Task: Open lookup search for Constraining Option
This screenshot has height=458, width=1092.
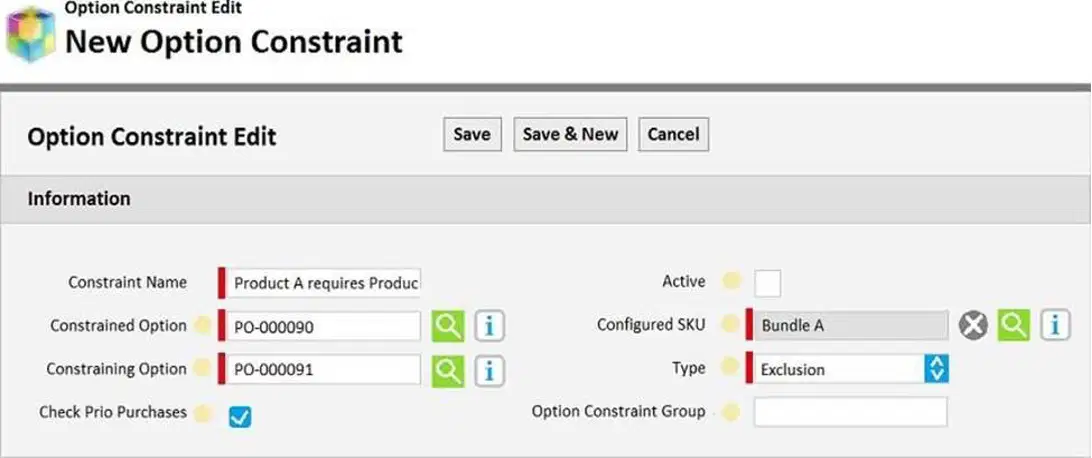Action: tap(447, 370)
